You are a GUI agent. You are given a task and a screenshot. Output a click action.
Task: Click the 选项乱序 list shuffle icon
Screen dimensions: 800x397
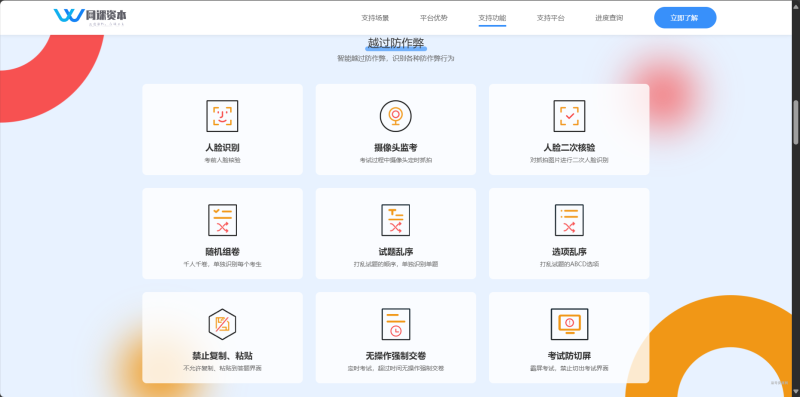(x=569, y=220)
